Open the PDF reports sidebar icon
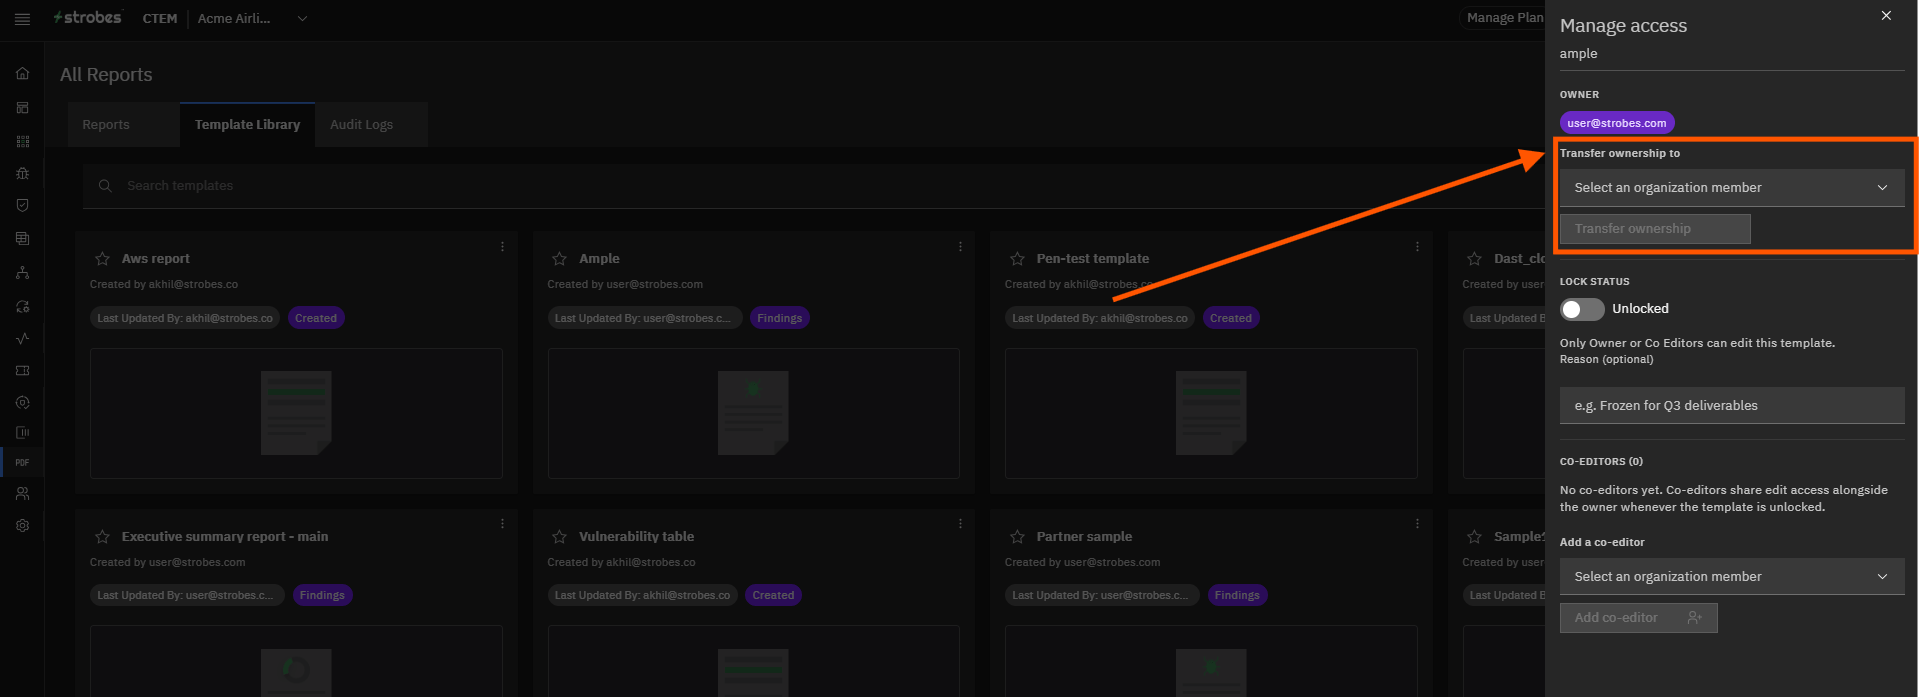 pos(22,462)
